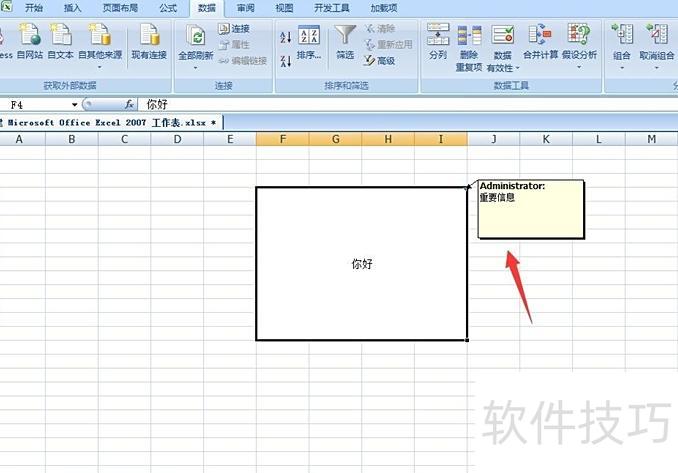Screen dimensions: 678x473
Task: Click 编辑链接 (Edit Links) button
Action: (242, 61)
